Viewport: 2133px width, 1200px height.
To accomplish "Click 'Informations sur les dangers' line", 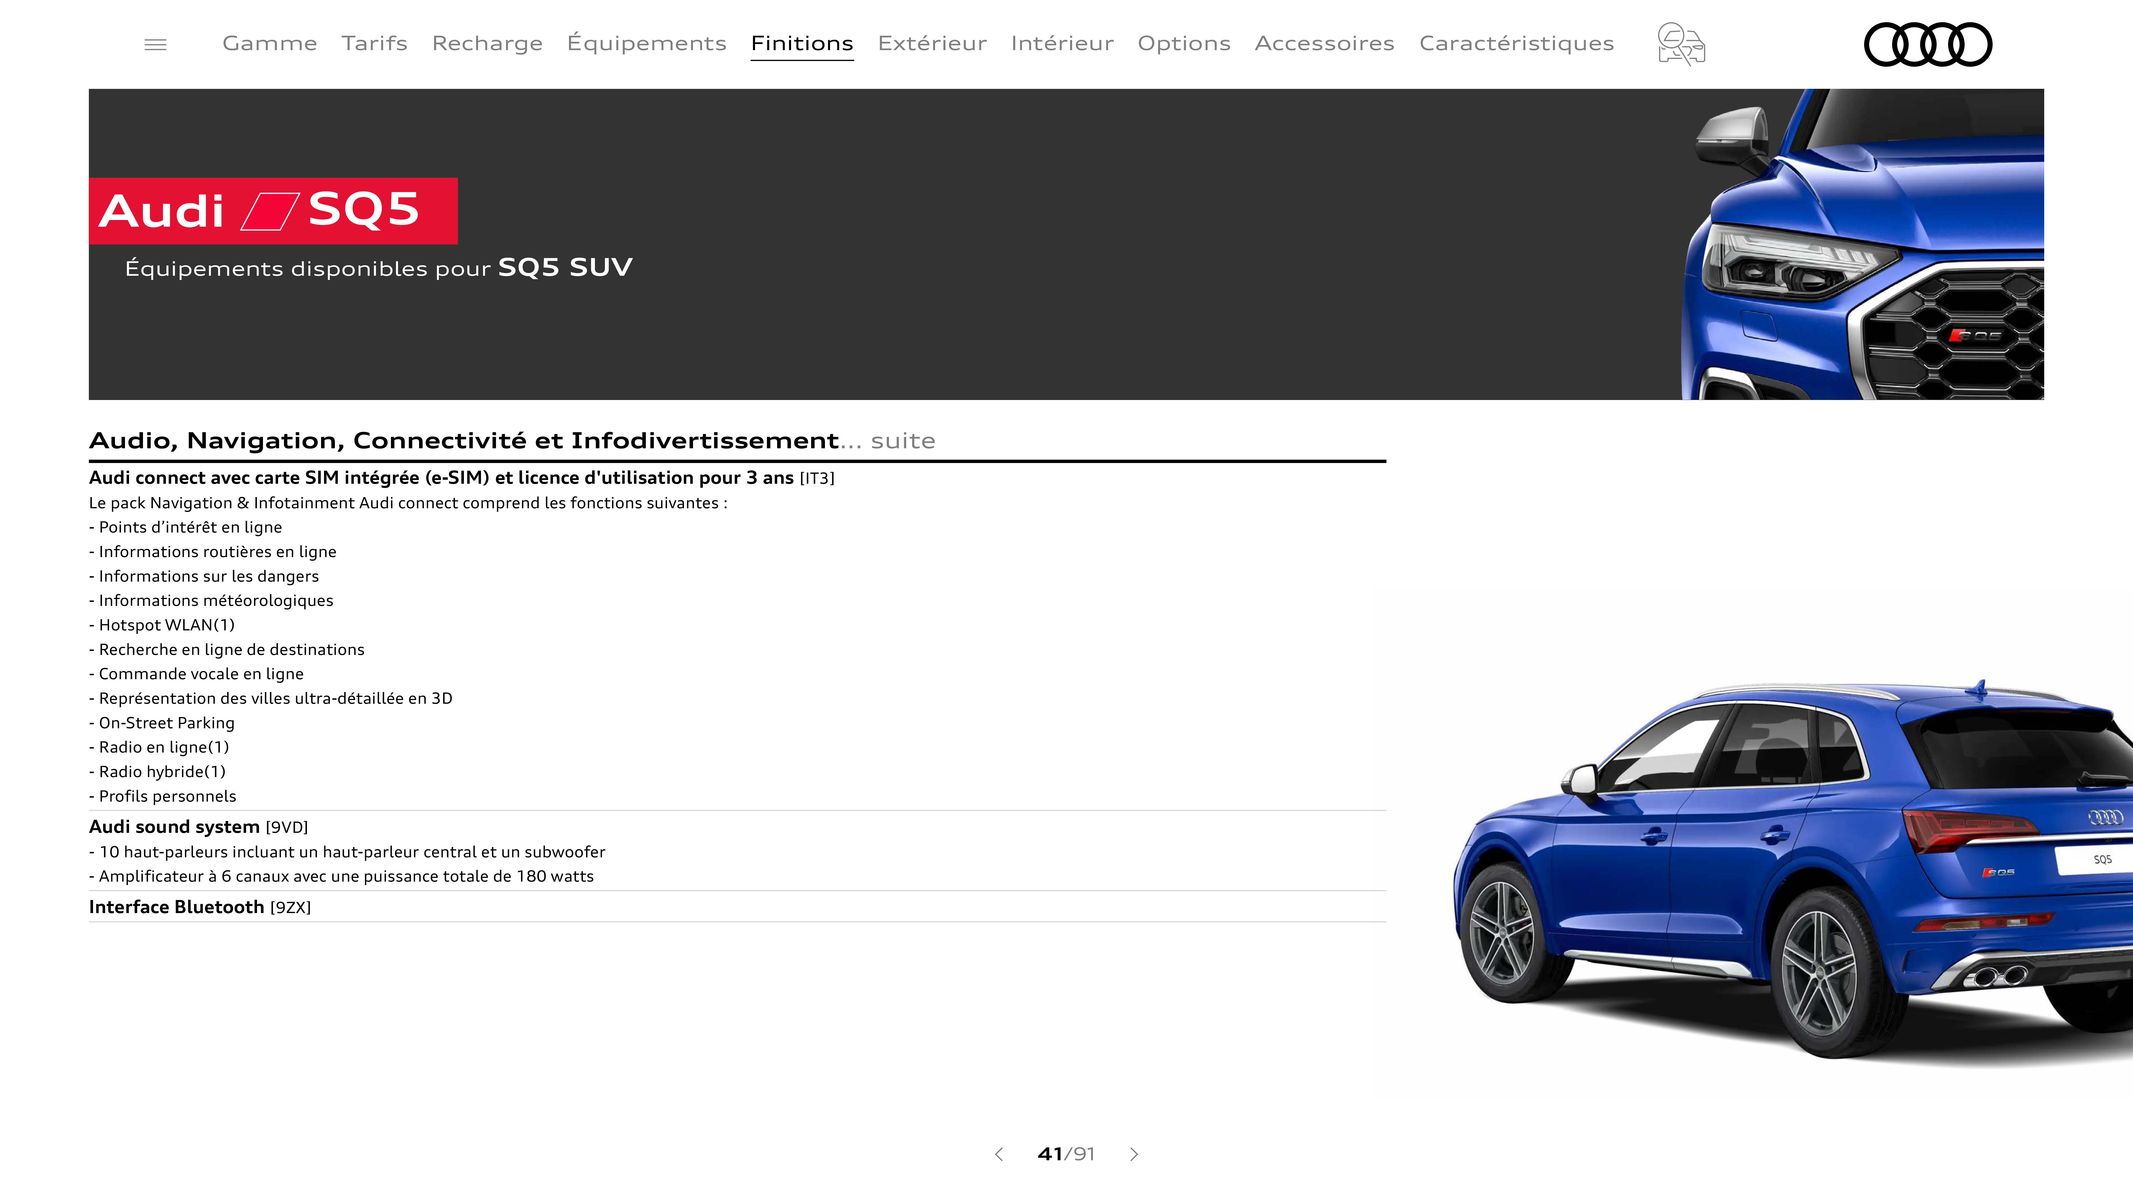I will 204,576.
